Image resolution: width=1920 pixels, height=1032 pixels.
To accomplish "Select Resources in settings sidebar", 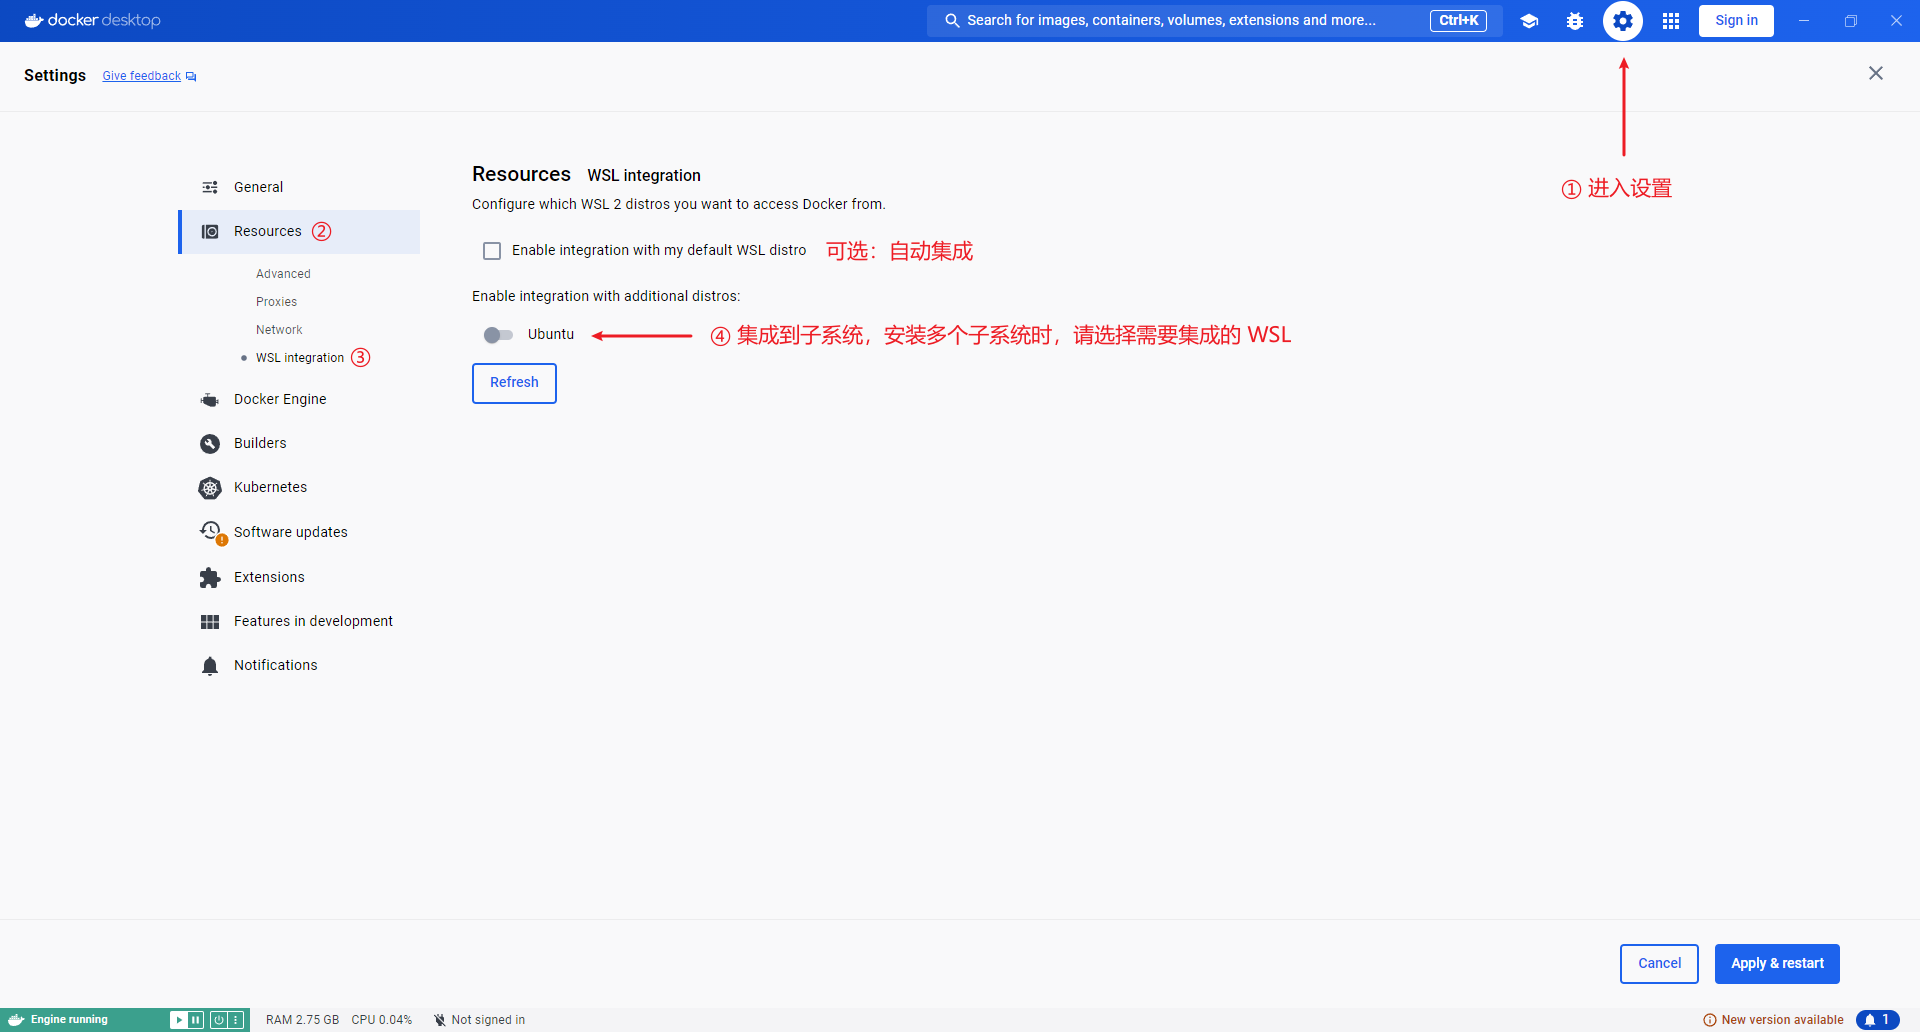I will pos(267,232).
